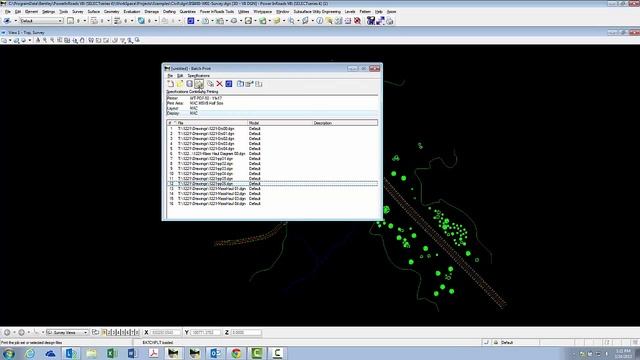Open Specifications menu in Batch Print

pyautogui.click(x=198, y=76)
